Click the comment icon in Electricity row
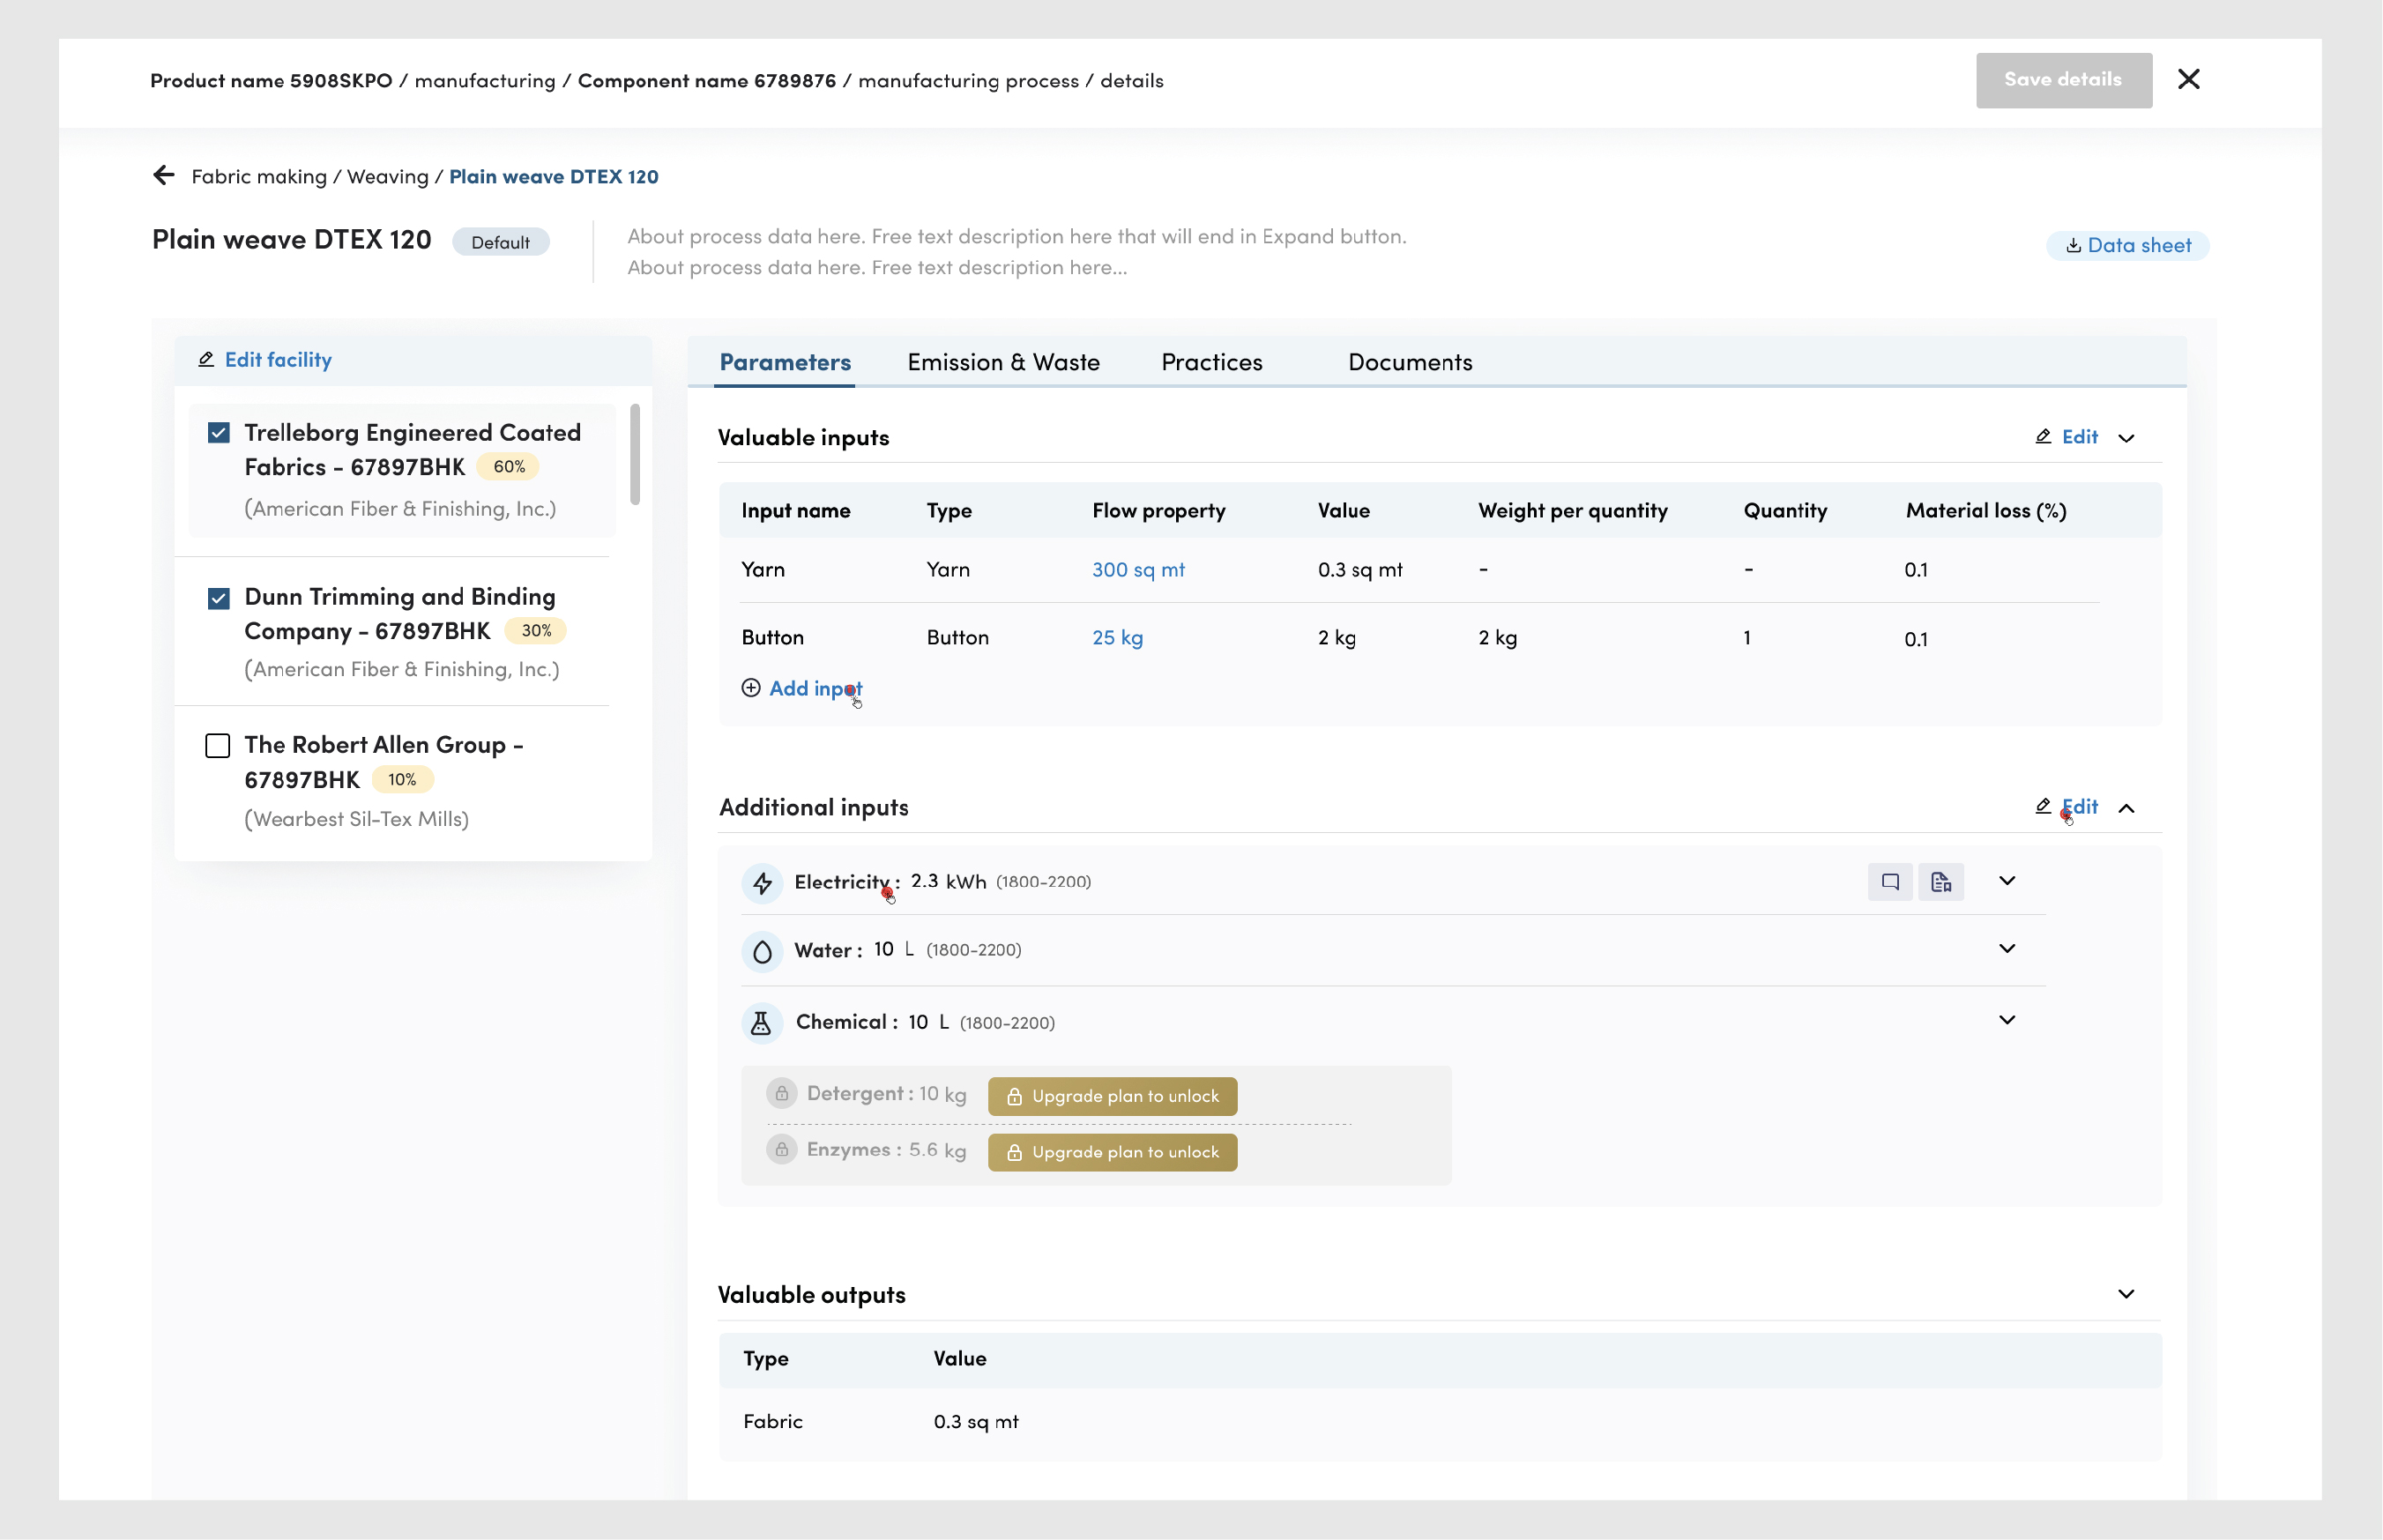 [1889, 882]
